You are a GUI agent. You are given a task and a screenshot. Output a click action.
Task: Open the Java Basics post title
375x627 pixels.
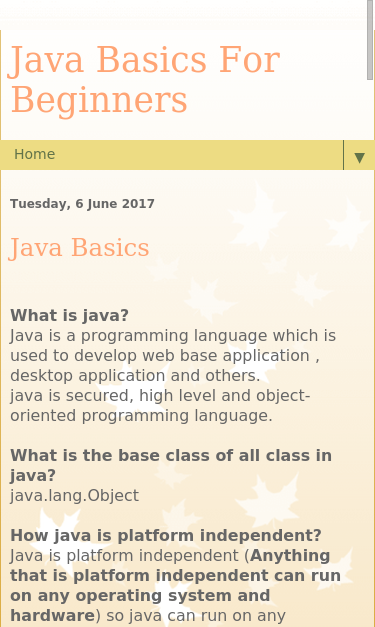click(79, 248)
